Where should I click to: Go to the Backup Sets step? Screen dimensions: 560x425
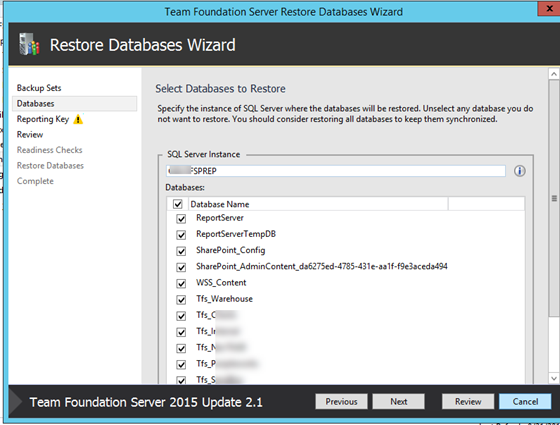39,88
